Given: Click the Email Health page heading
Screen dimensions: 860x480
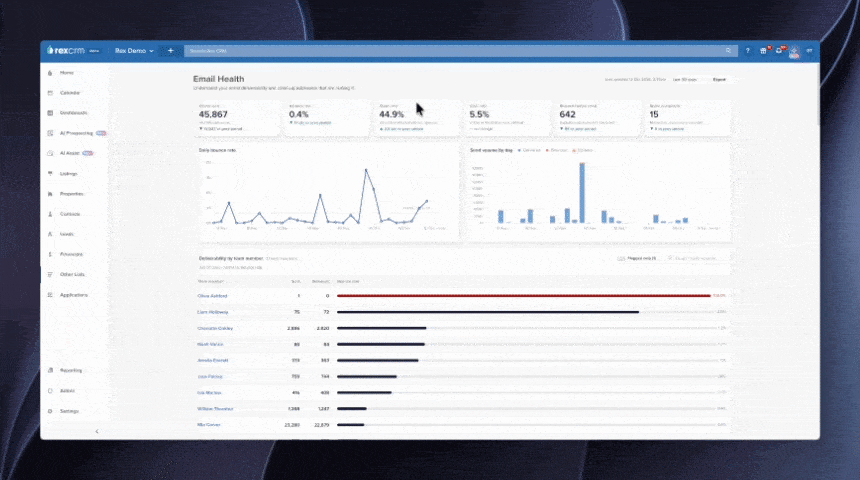Looking at the screenshot, I should [x=218, y=79].
